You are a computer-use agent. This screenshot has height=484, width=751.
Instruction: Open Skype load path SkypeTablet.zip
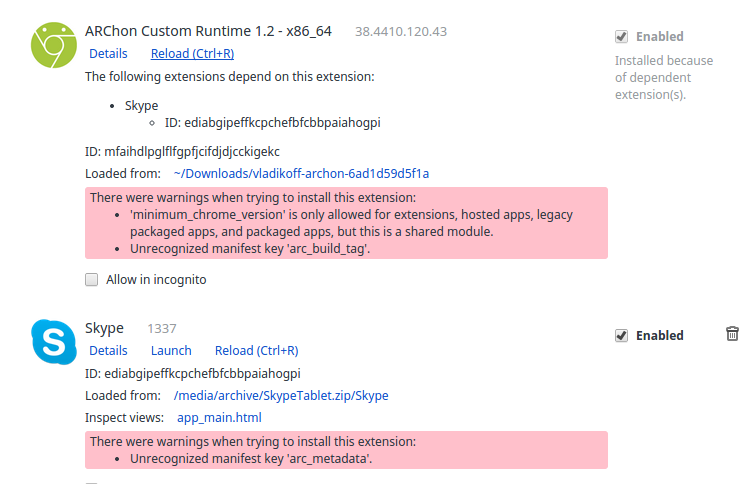pos(281,395)
